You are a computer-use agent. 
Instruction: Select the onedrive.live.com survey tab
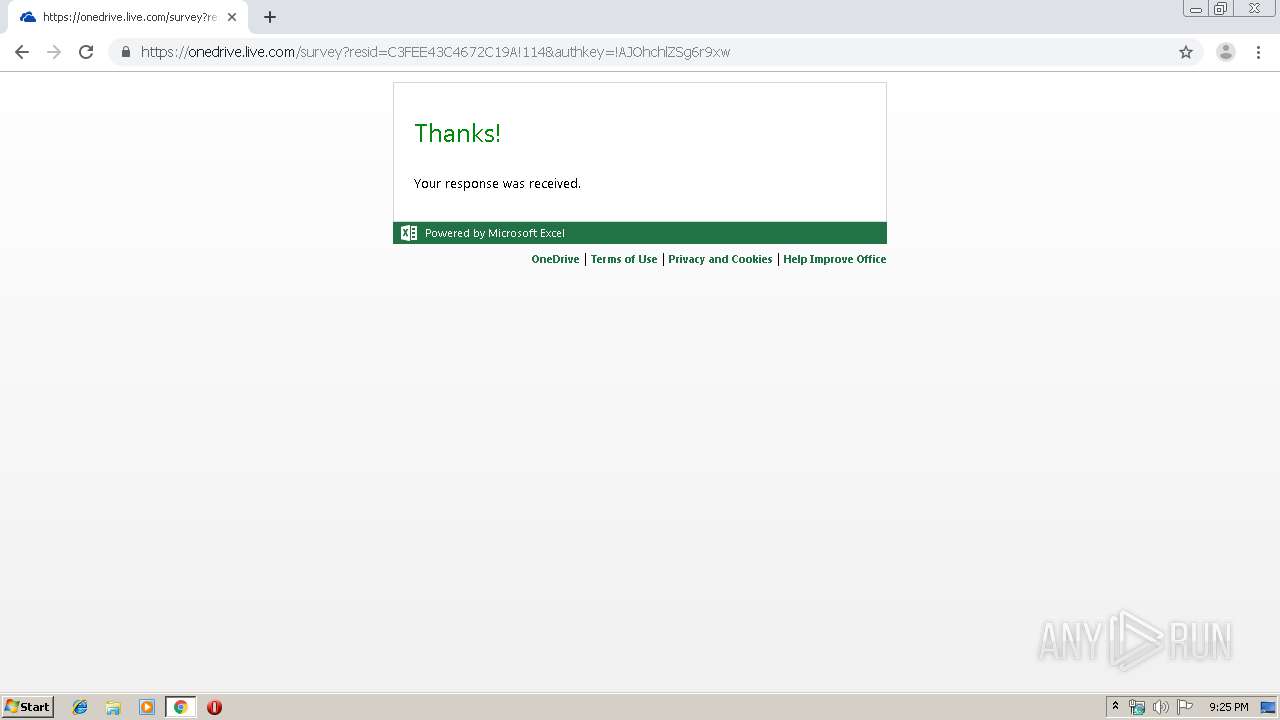pos(128,17)
